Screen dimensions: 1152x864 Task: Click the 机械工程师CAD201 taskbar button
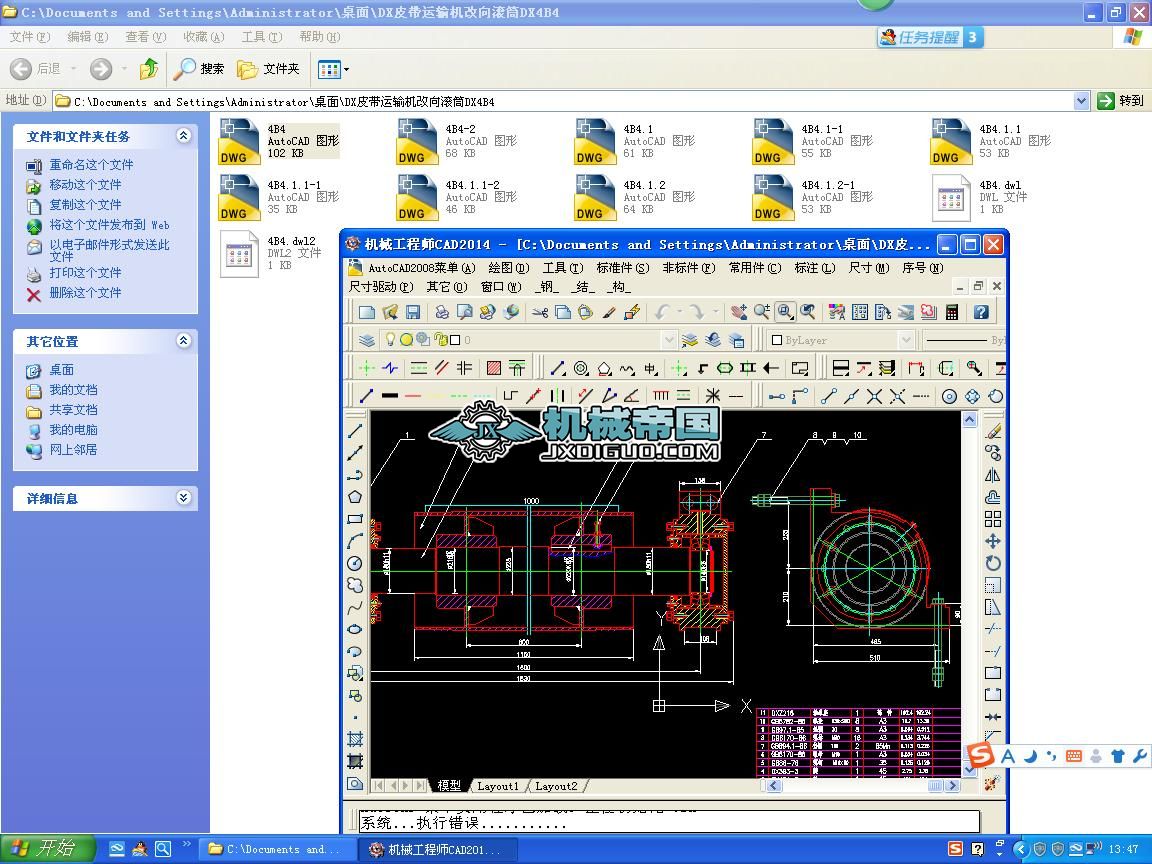tap(437, 849)
